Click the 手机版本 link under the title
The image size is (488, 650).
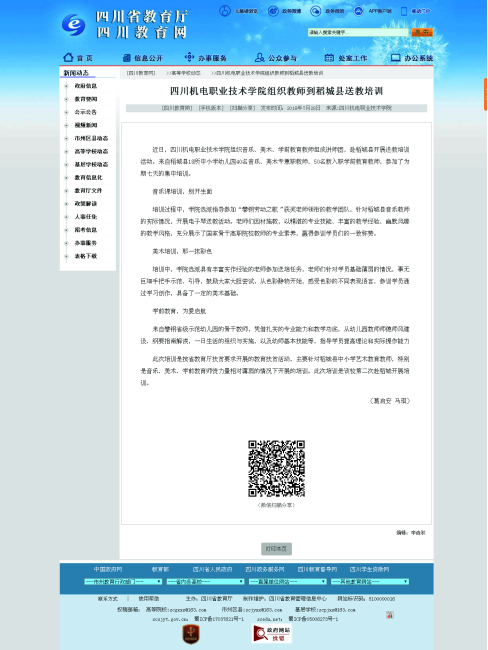tap(211, 108)
